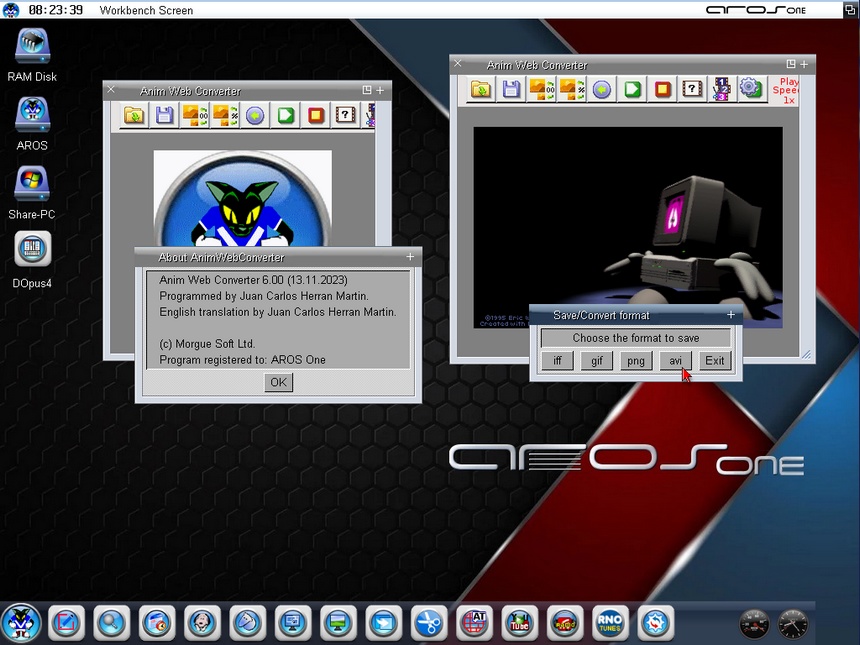Select the AROS drive desktop icon
Screen dimensions: 860x645
(32, 123)
